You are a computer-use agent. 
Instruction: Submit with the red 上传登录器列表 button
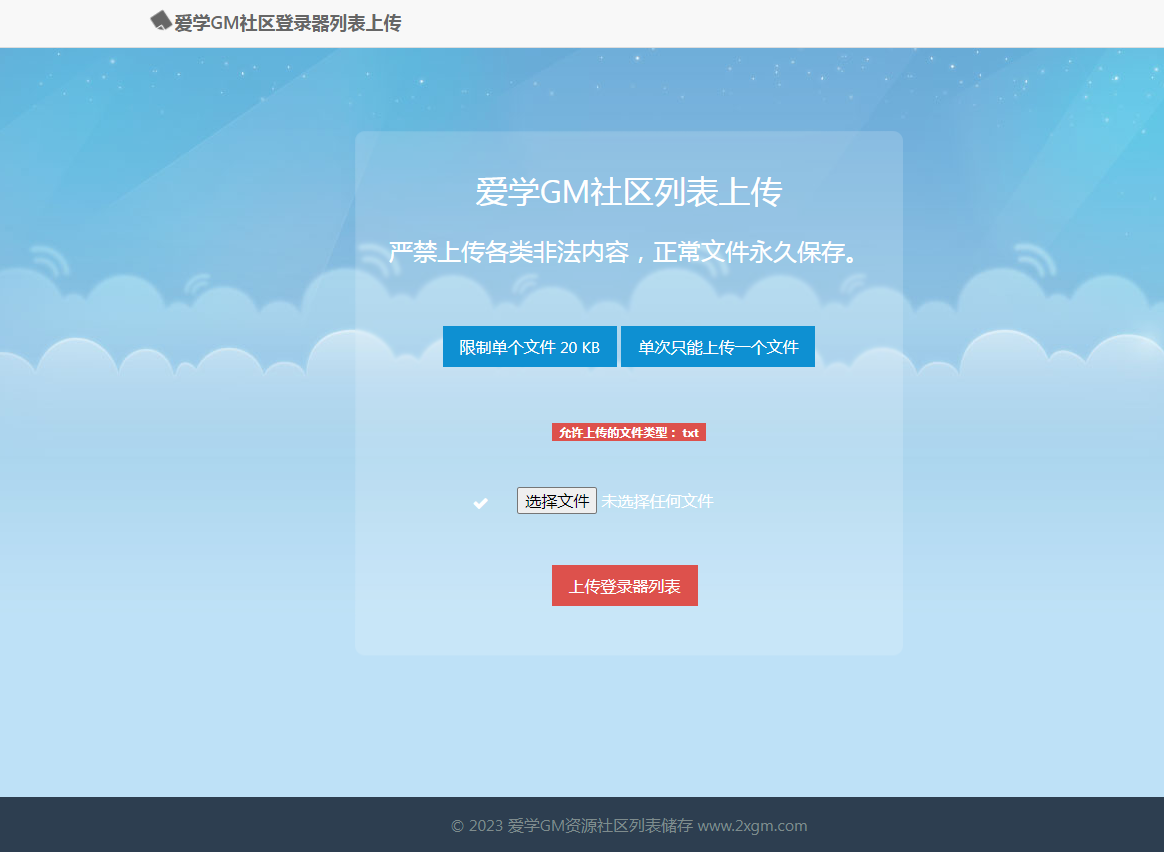click(624, 586)
